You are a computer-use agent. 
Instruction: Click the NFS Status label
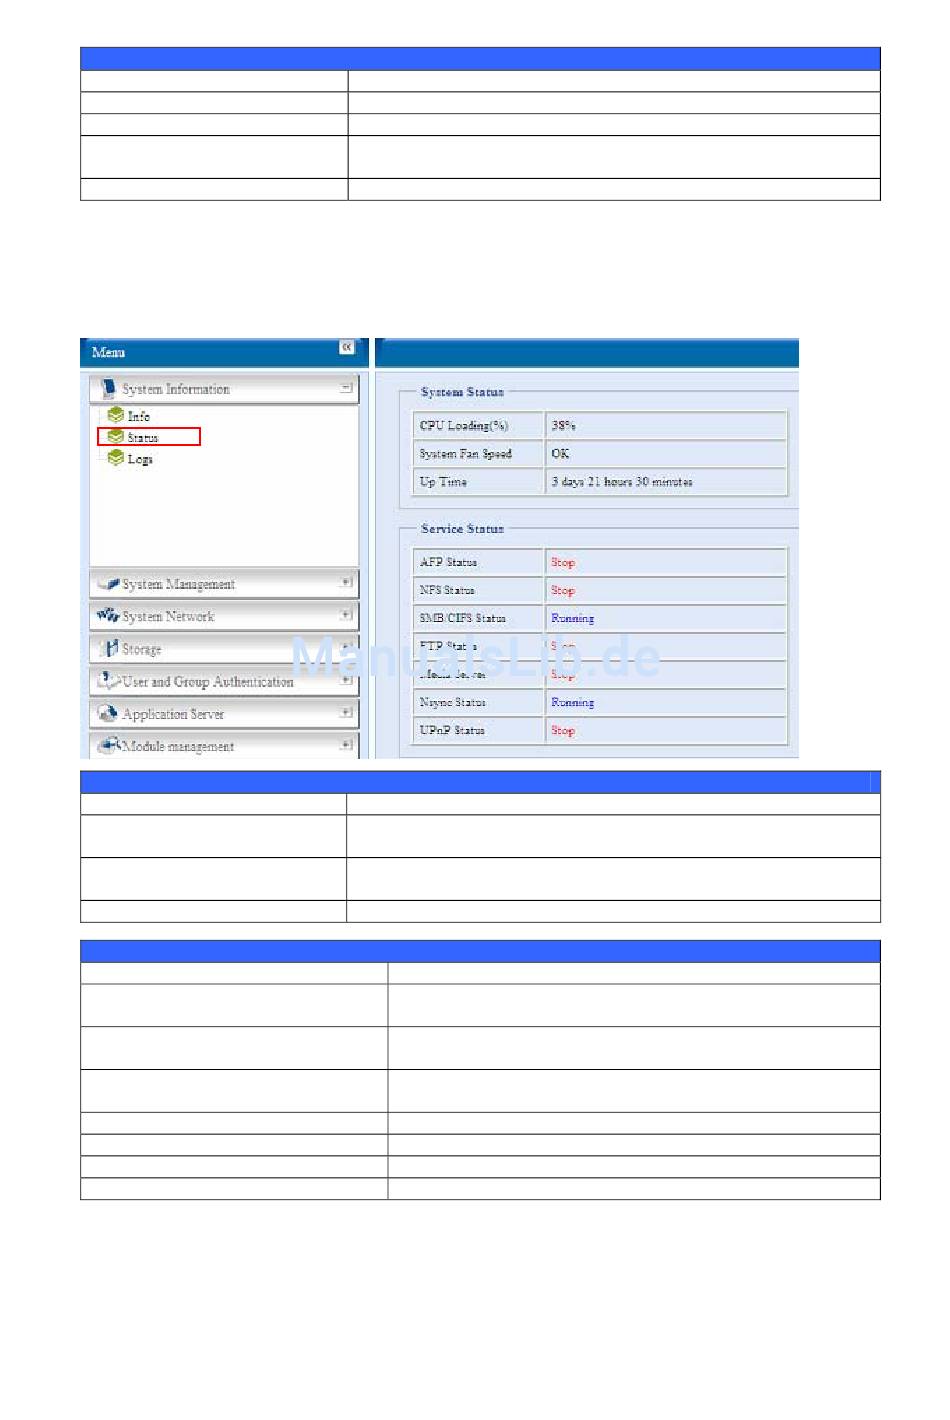(x=447, y=590)
